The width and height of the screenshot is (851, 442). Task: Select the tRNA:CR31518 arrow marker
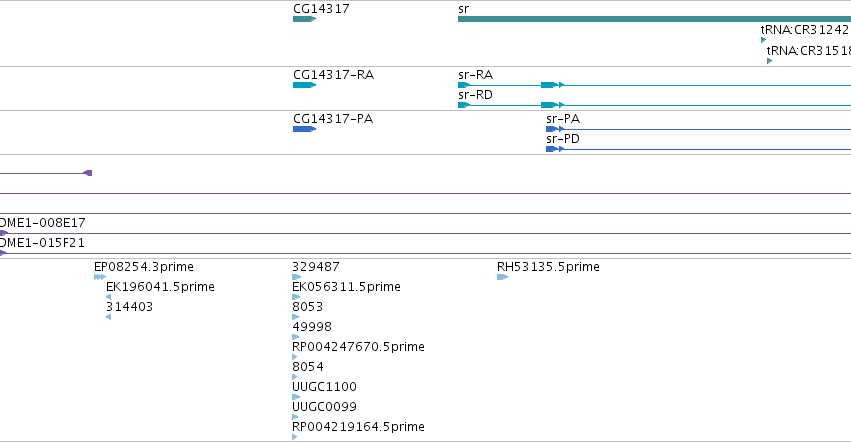click(x=770, y=61)
